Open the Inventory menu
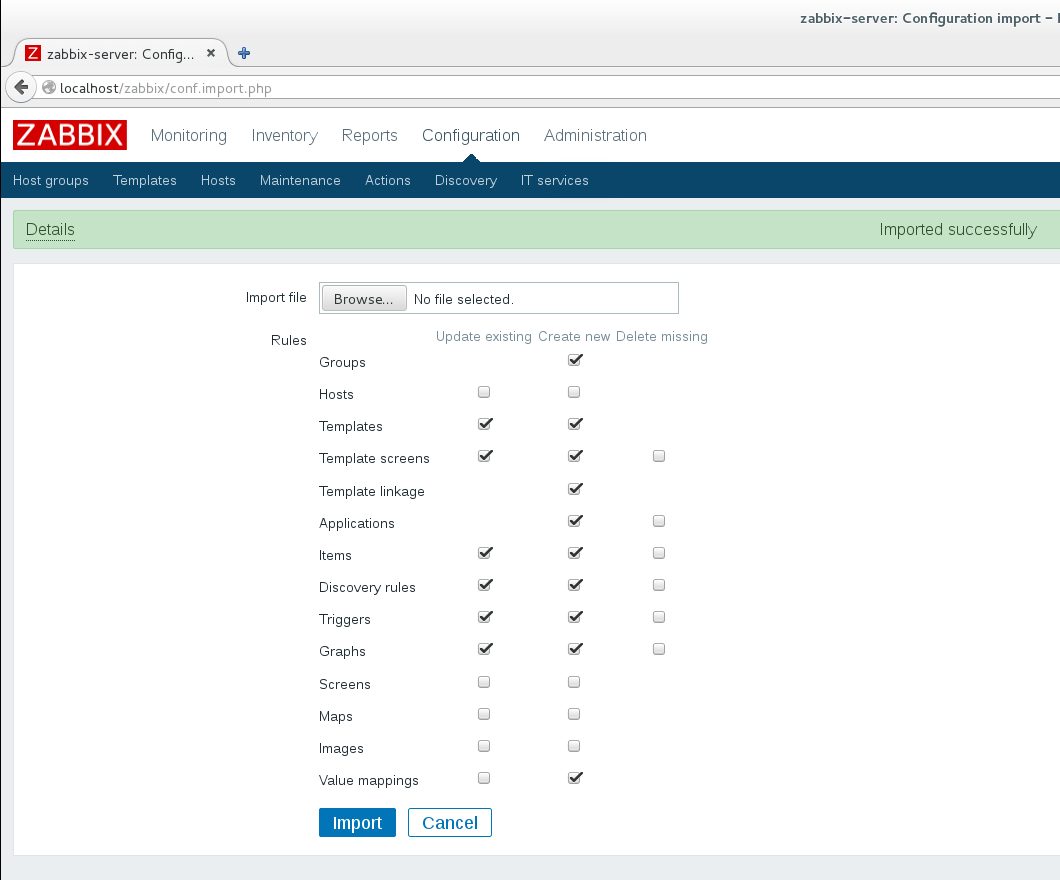1060x880 pixels. (285, 135)
